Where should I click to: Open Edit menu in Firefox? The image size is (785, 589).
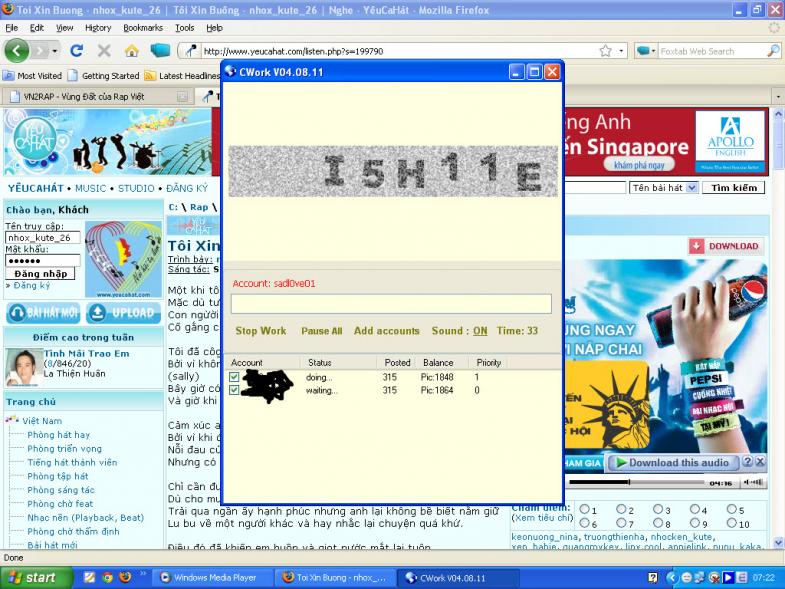point(37,28)
